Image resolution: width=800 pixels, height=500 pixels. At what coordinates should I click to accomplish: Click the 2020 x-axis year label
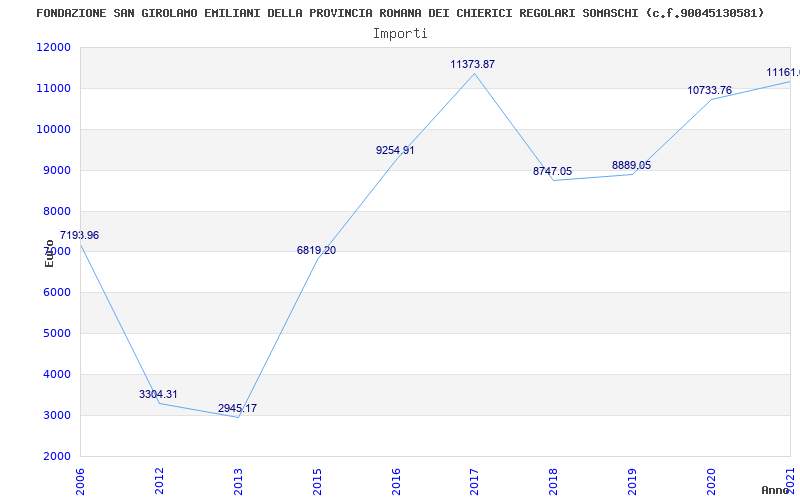[712, 481]
